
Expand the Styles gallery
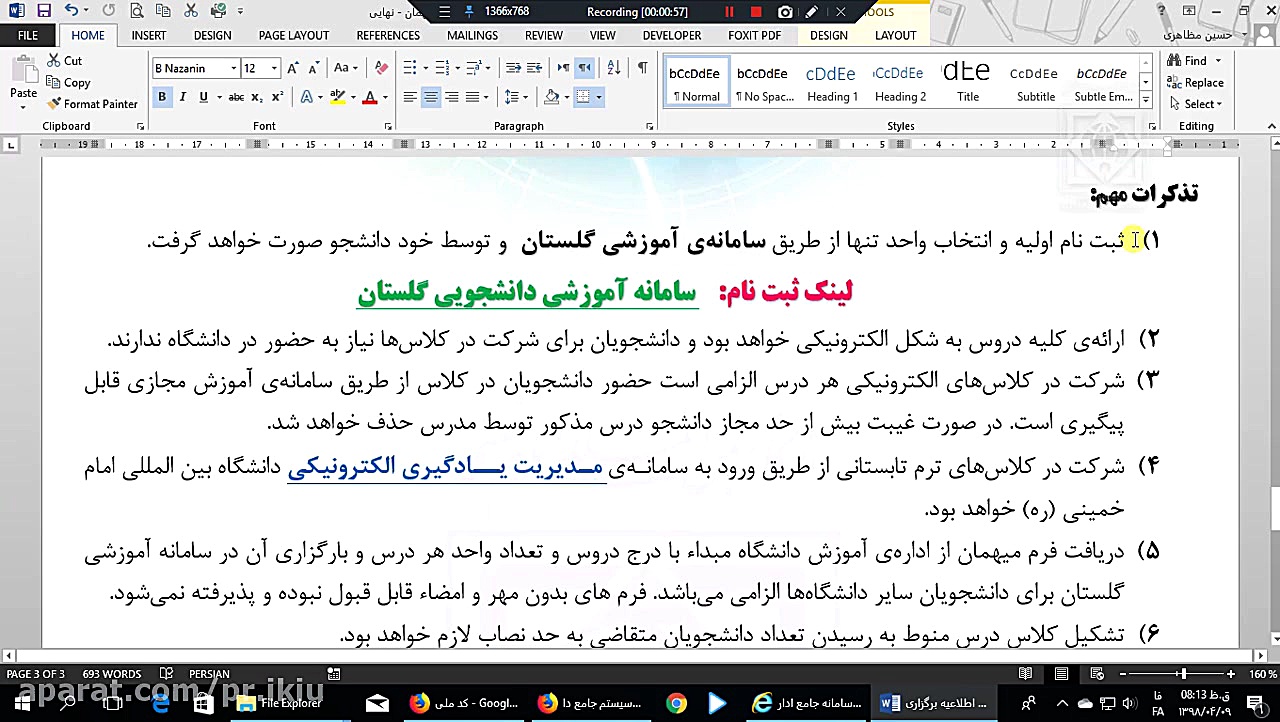1146,101
